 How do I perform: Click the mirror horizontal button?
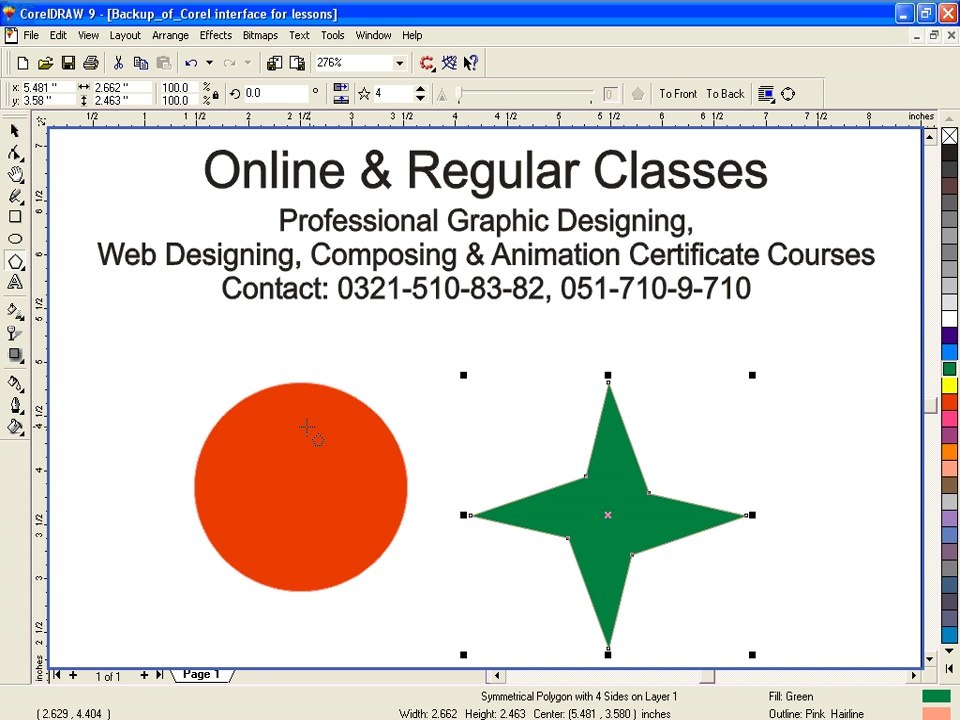341,88
